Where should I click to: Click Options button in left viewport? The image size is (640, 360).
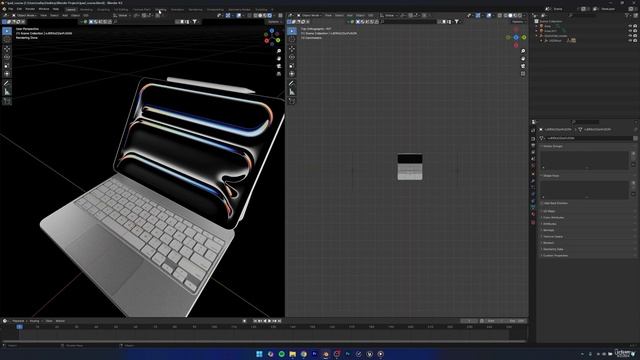point(274,22)
